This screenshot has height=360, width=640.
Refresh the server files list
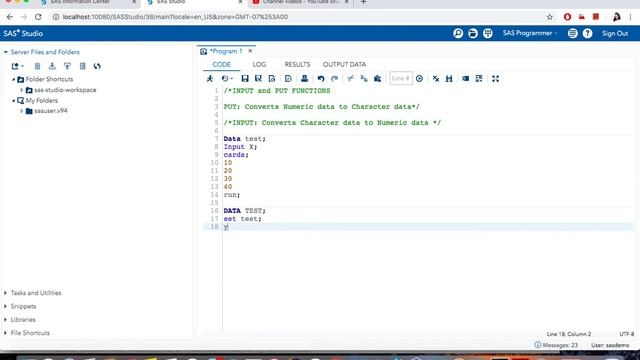coord(97,66)
